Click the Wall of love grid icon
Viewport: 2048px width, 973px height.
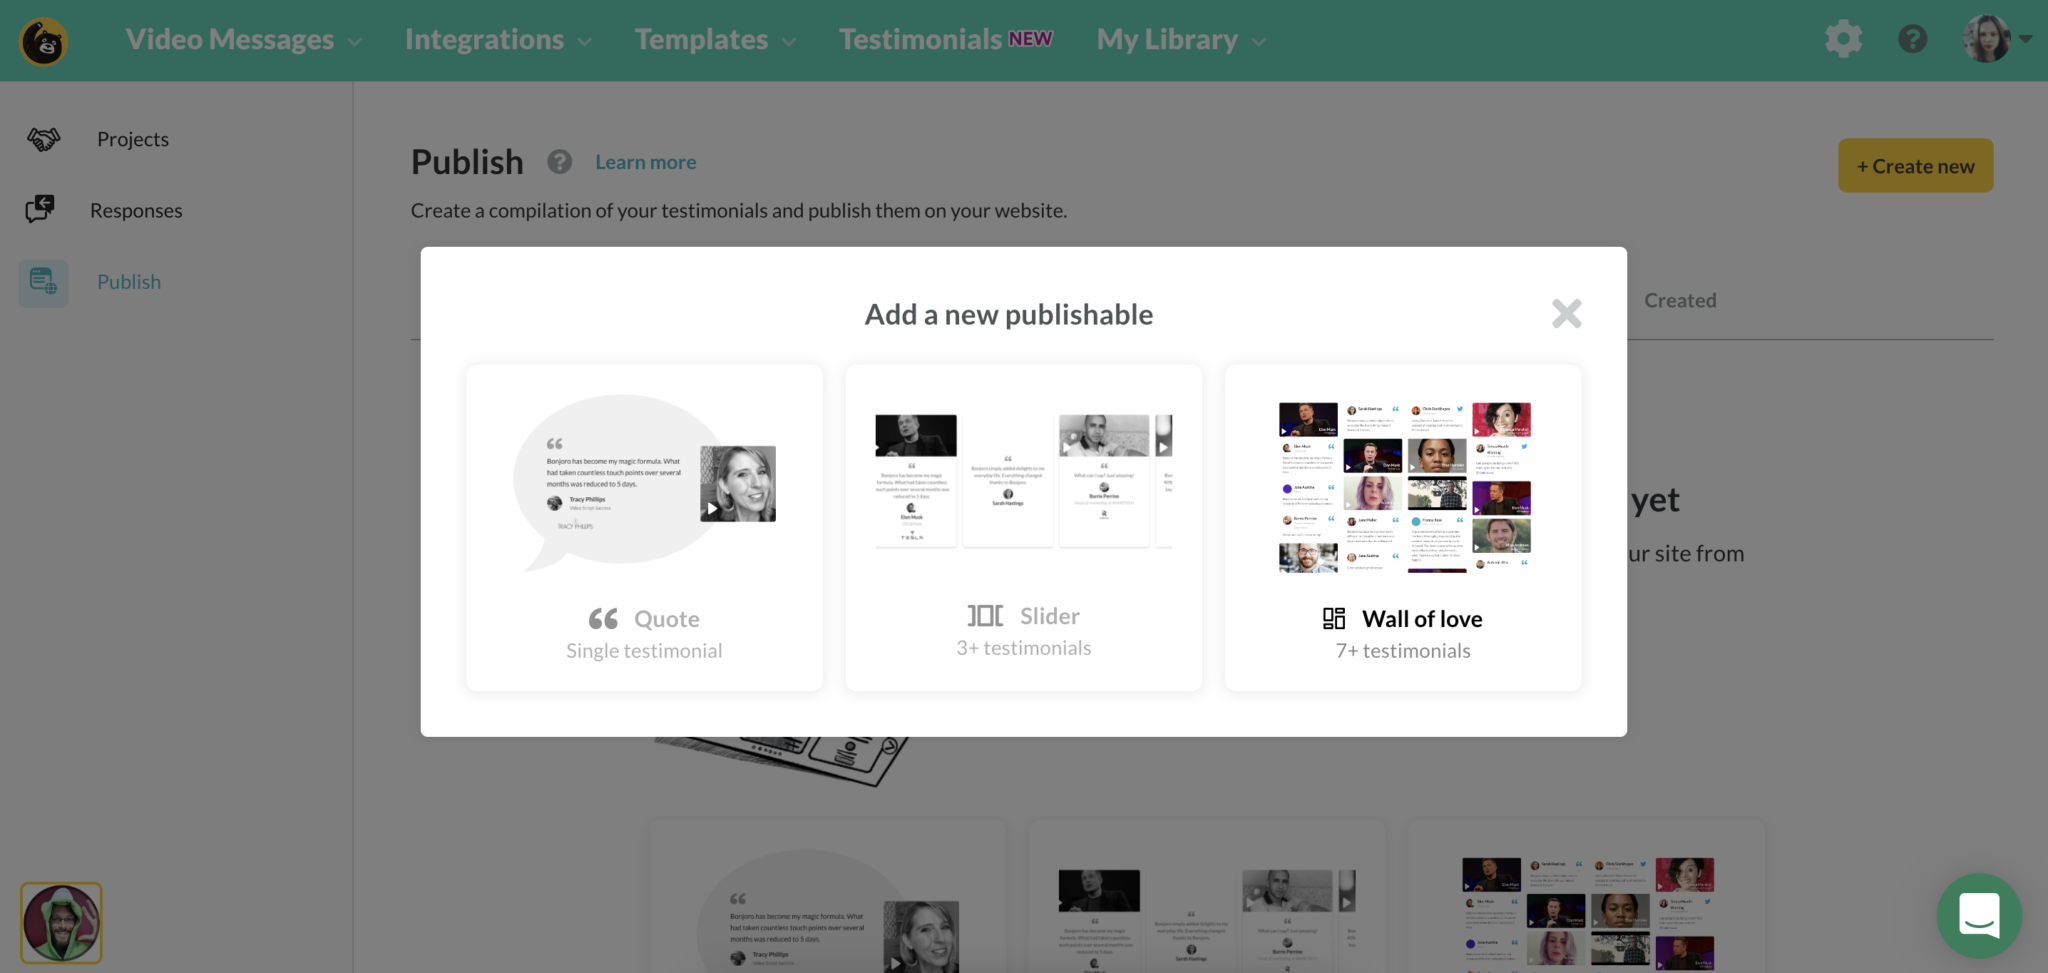coord(1334,619)
